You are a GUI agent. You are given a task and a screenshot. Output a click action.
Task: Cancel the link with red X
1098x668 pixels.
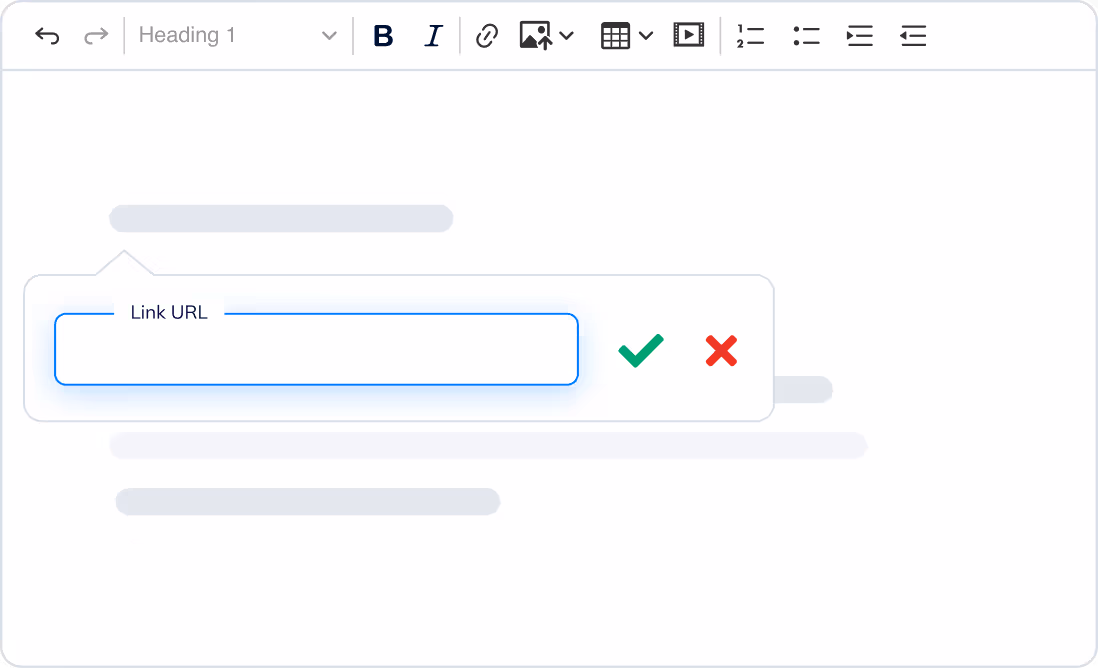[721, 350]
